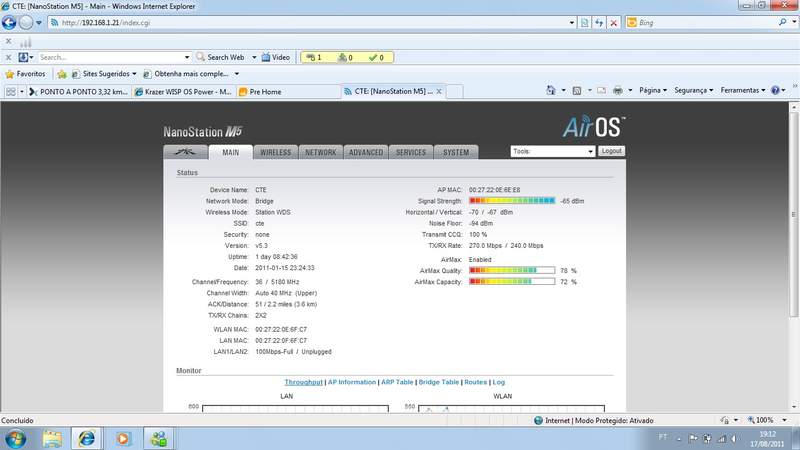
Task: Click the Bing search magnifier icon
Action: click(783, 22)
